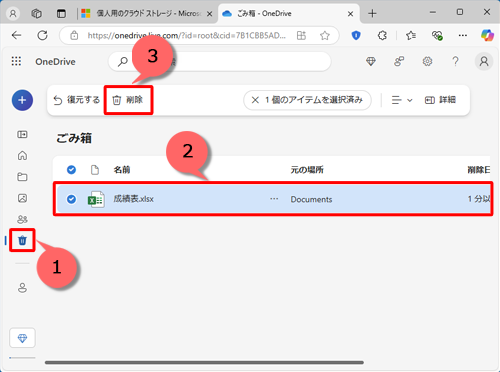Open the browser favorites list icon

pyautogui.click(x=411, y=35)
